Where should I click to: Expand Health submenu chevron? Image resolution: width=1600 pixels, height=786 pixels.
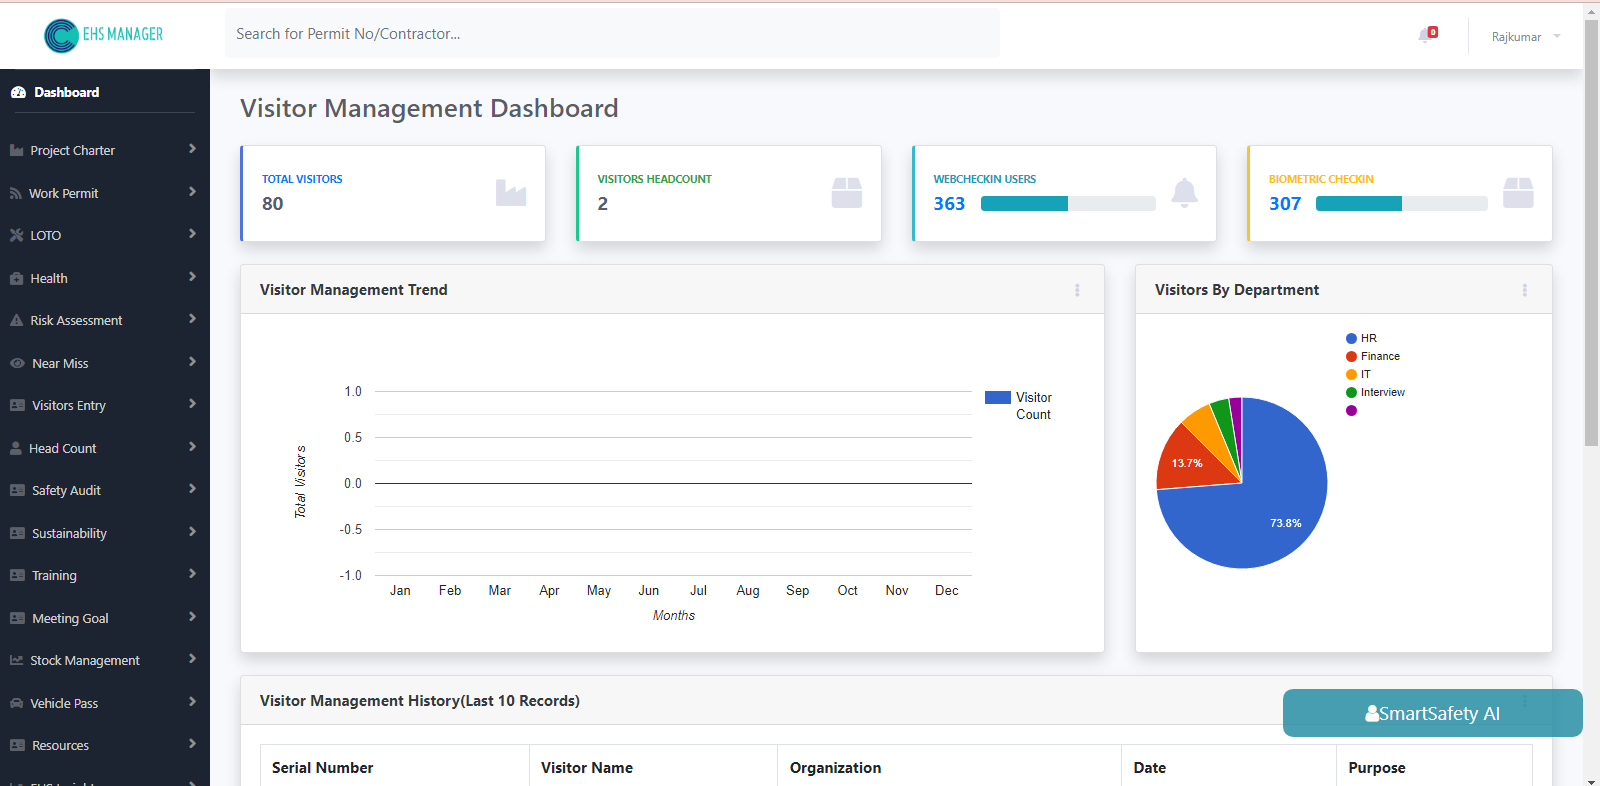(x=192, y=277)
